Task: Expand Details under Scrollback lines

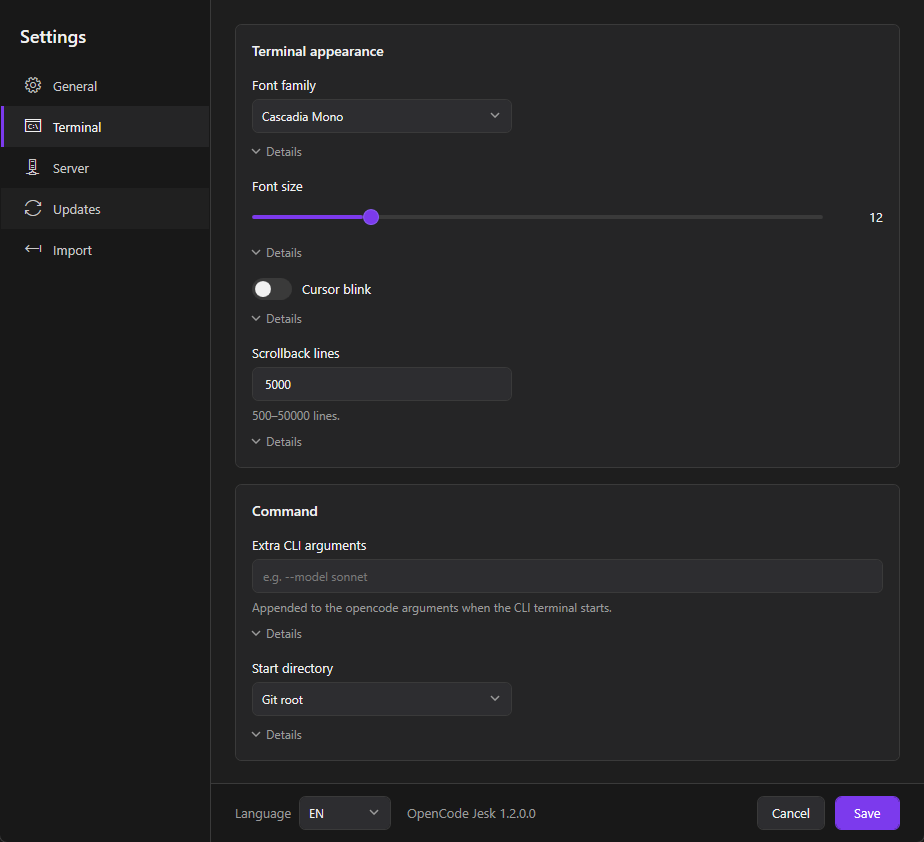Action: (277, 442)
